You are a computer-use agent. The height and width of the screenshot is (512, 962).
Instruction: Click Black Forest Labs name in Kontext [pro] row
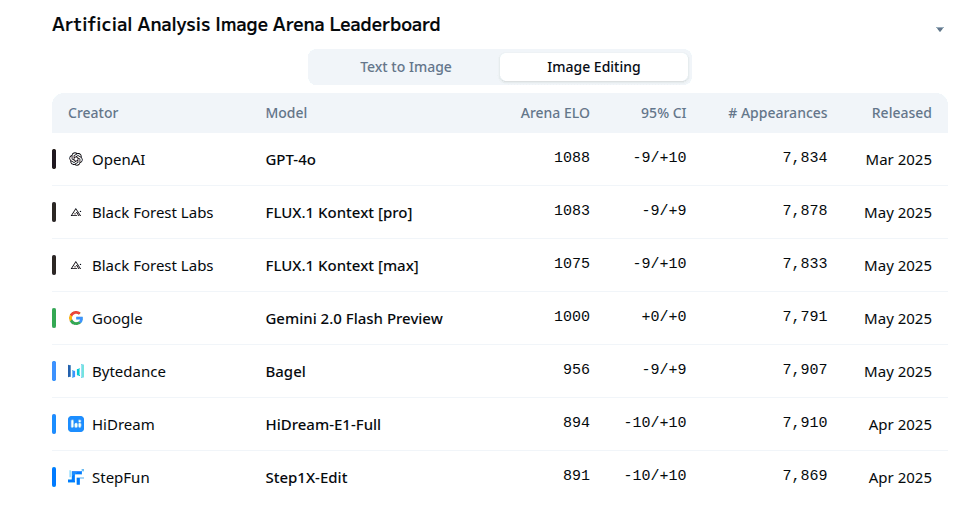[153, 213]
